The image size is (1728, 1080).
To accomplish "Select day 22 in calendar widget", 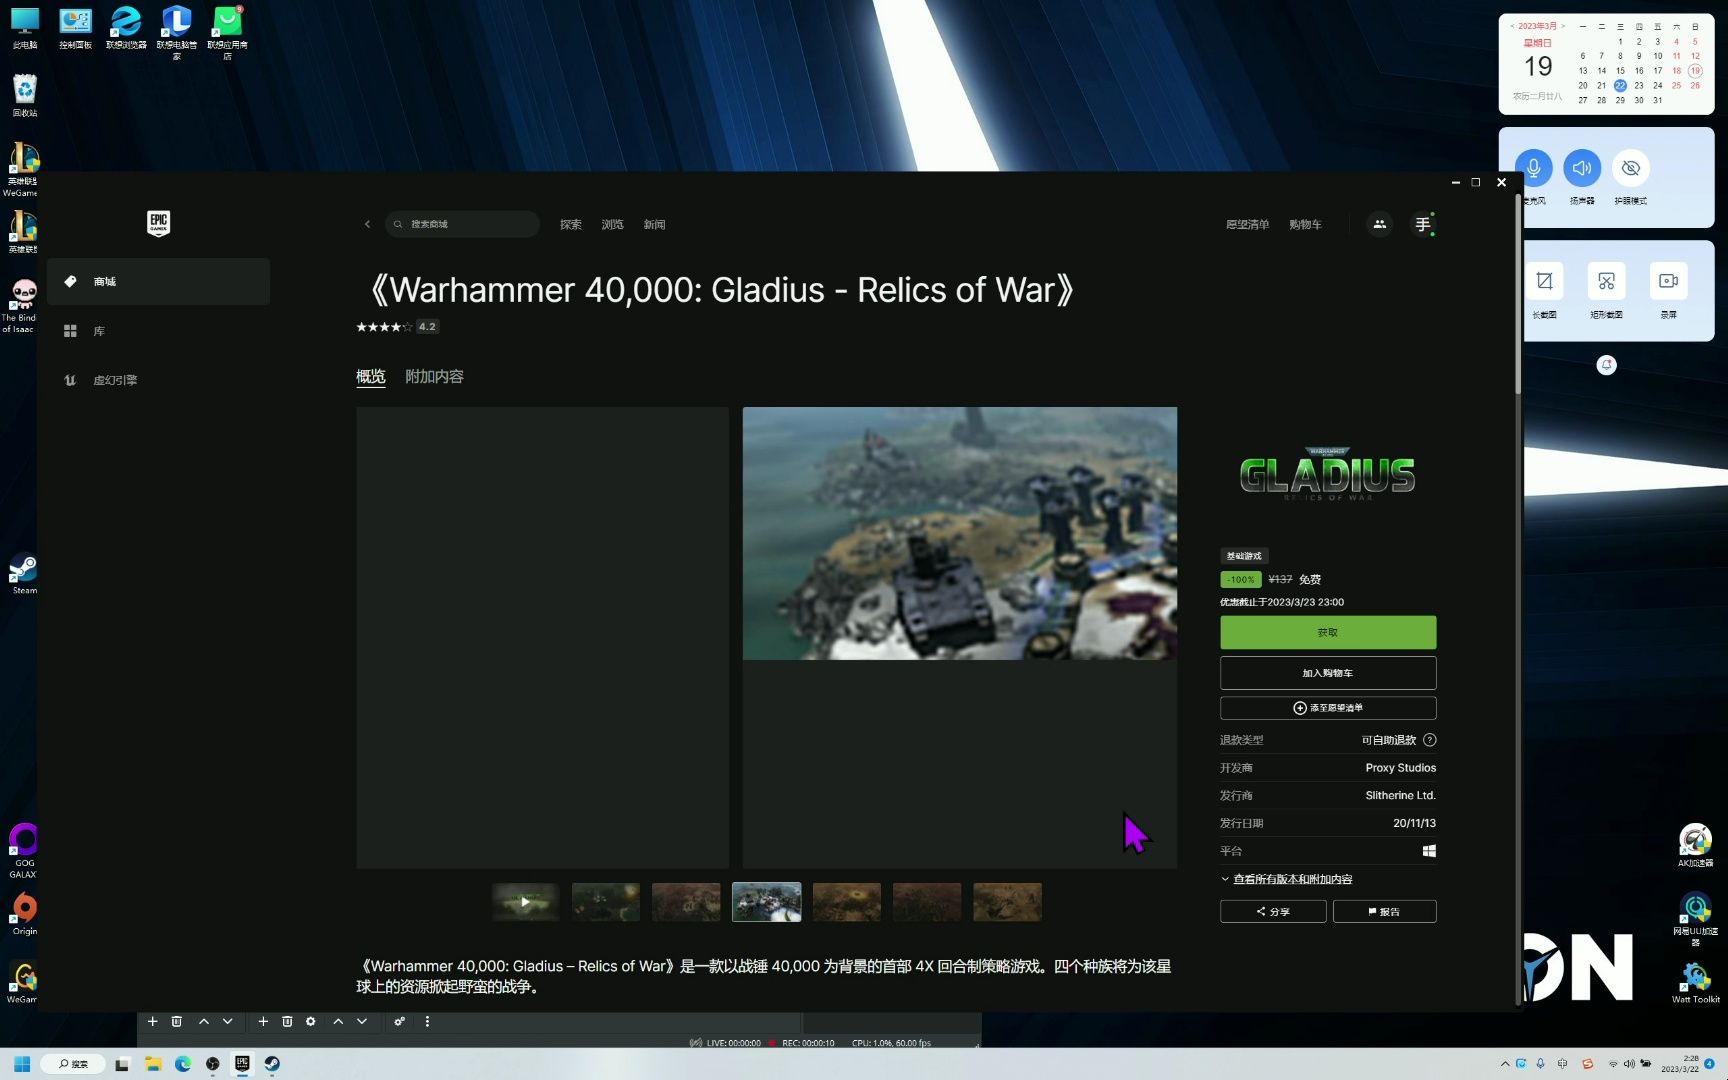I will [1620, 86].
